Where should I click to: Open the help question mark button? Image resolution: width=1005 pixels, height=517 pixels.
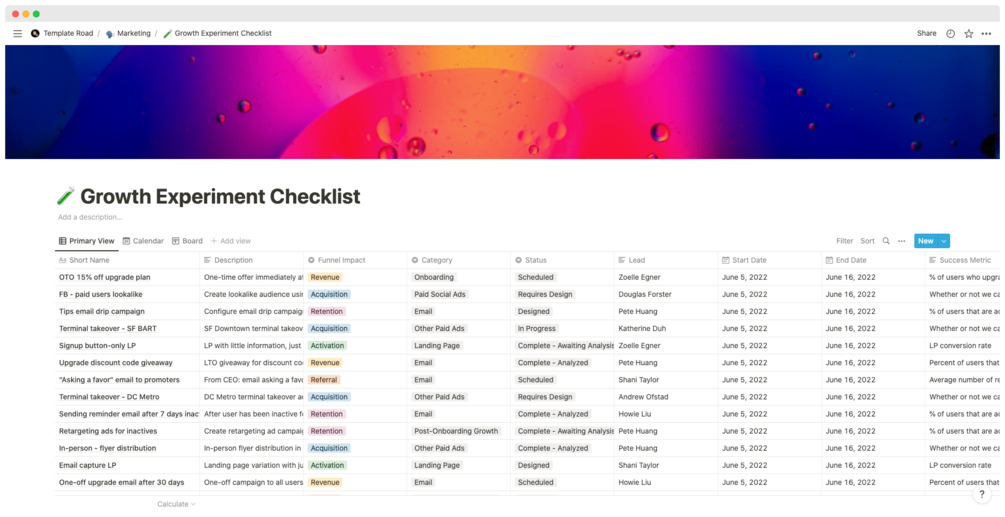pos(982,495)
